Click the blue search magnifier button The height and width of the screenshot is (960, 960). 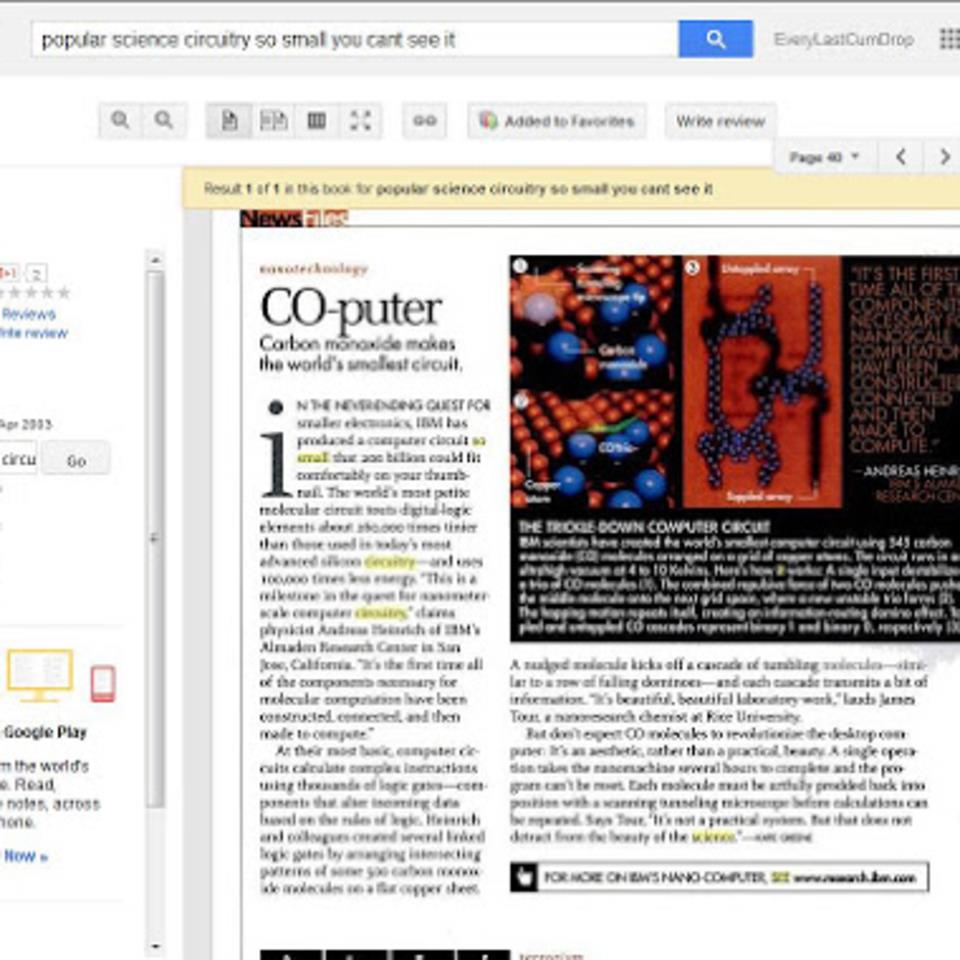715,39
